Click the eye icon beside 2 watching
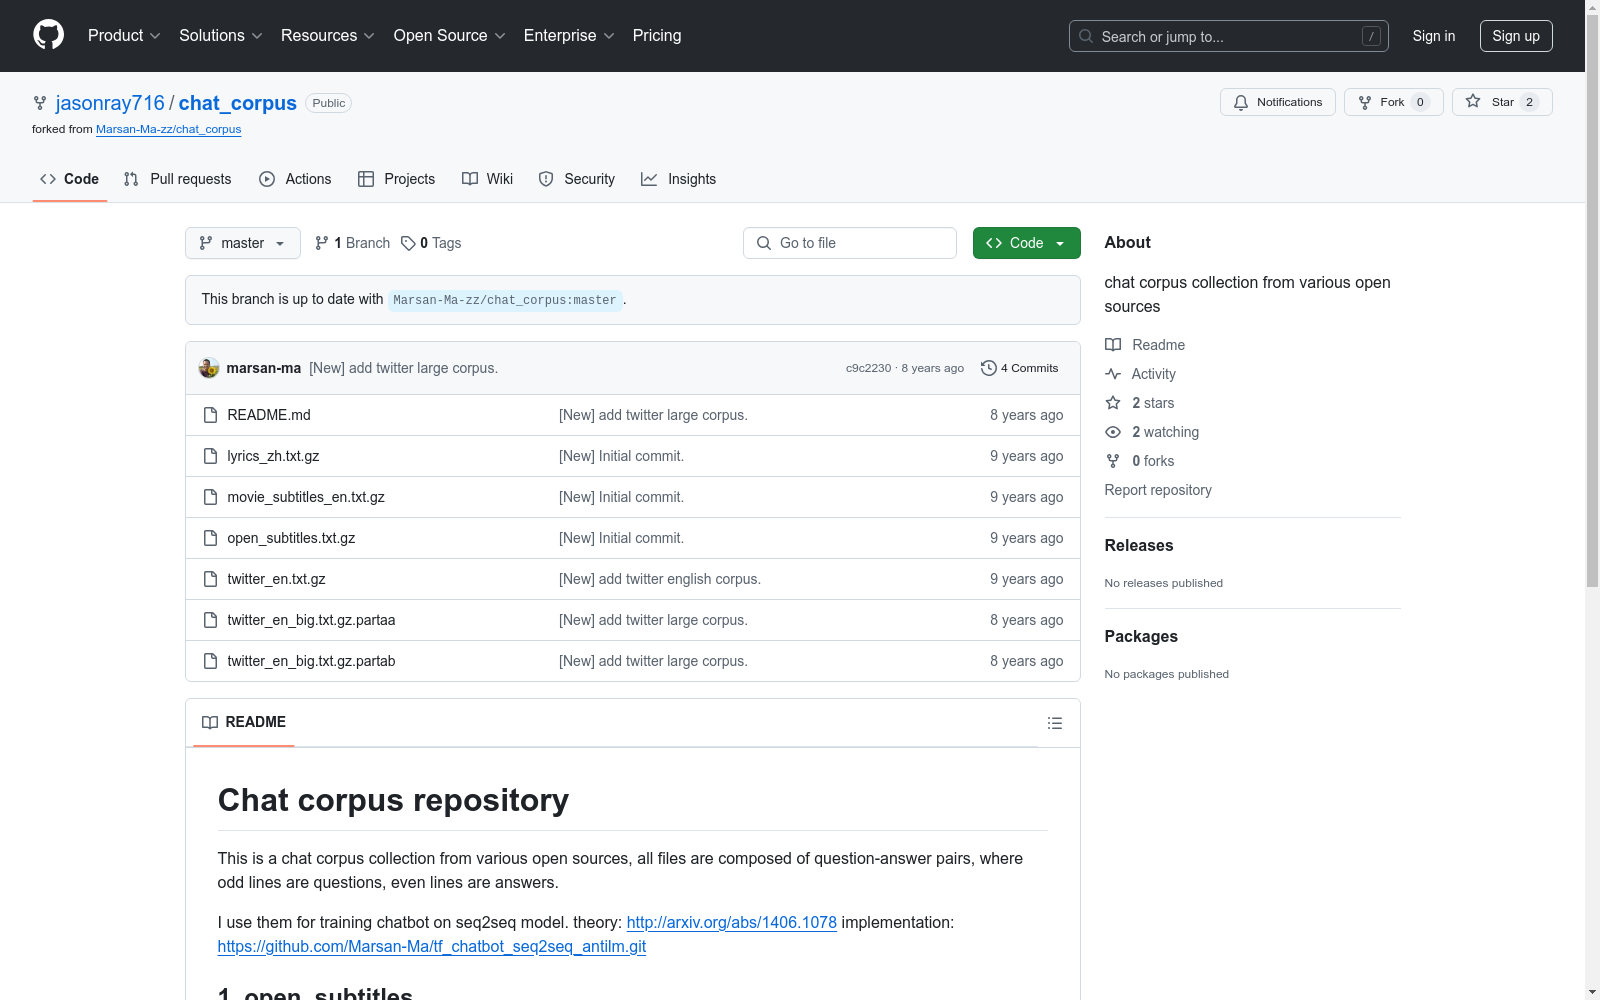The height and width of the screenshot is (1000, 1600). pyautogui.click(x=1113, y=432)
